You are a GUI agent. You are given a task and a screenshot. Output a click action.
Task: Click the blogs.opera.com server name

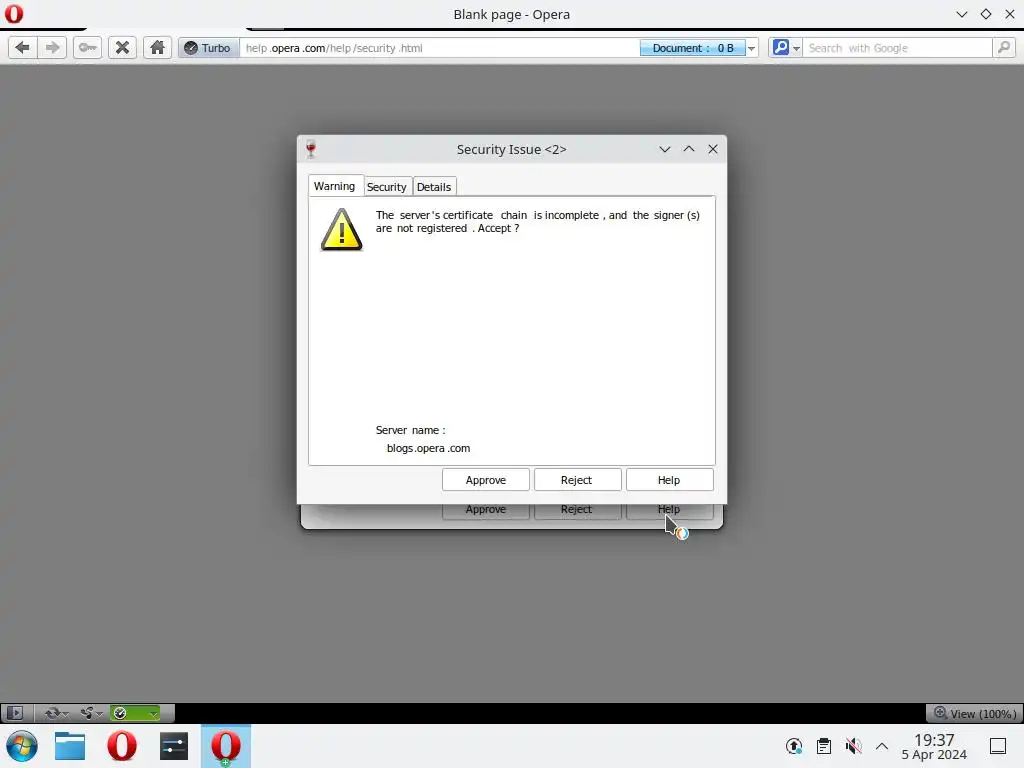click(428, 448)
